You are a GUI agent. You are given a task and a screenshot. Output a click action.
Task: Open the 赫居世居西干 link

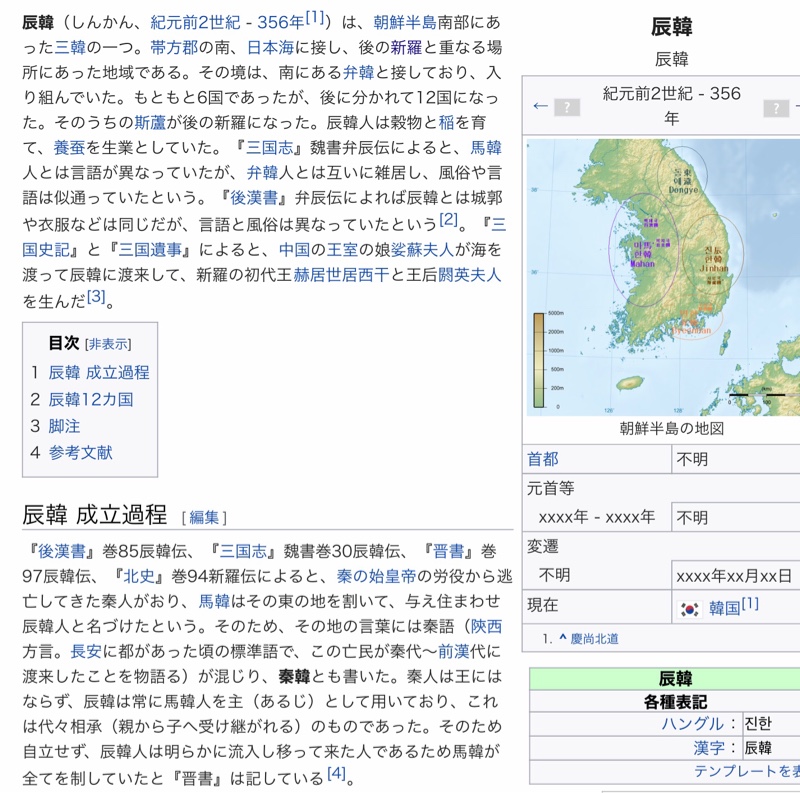pos(341,275)
